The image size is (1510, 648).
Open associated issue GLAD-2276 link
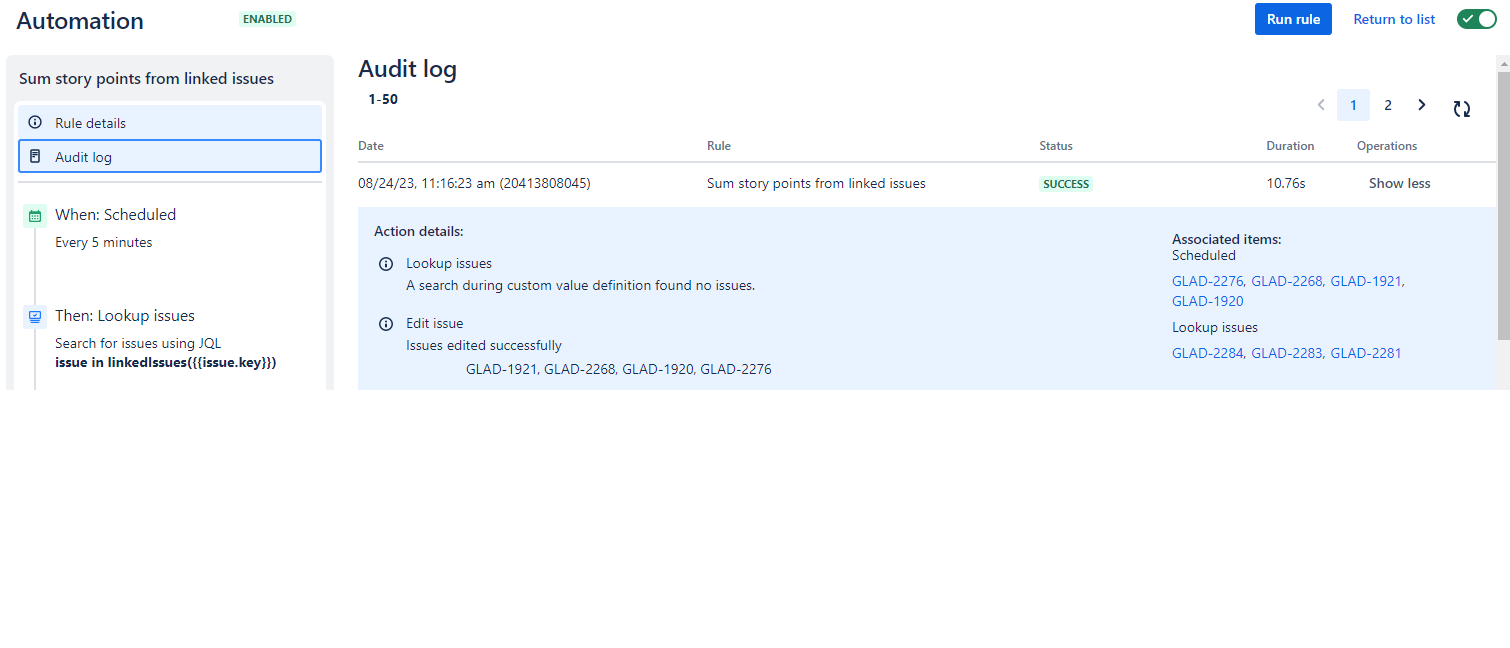coord(1207,282)
